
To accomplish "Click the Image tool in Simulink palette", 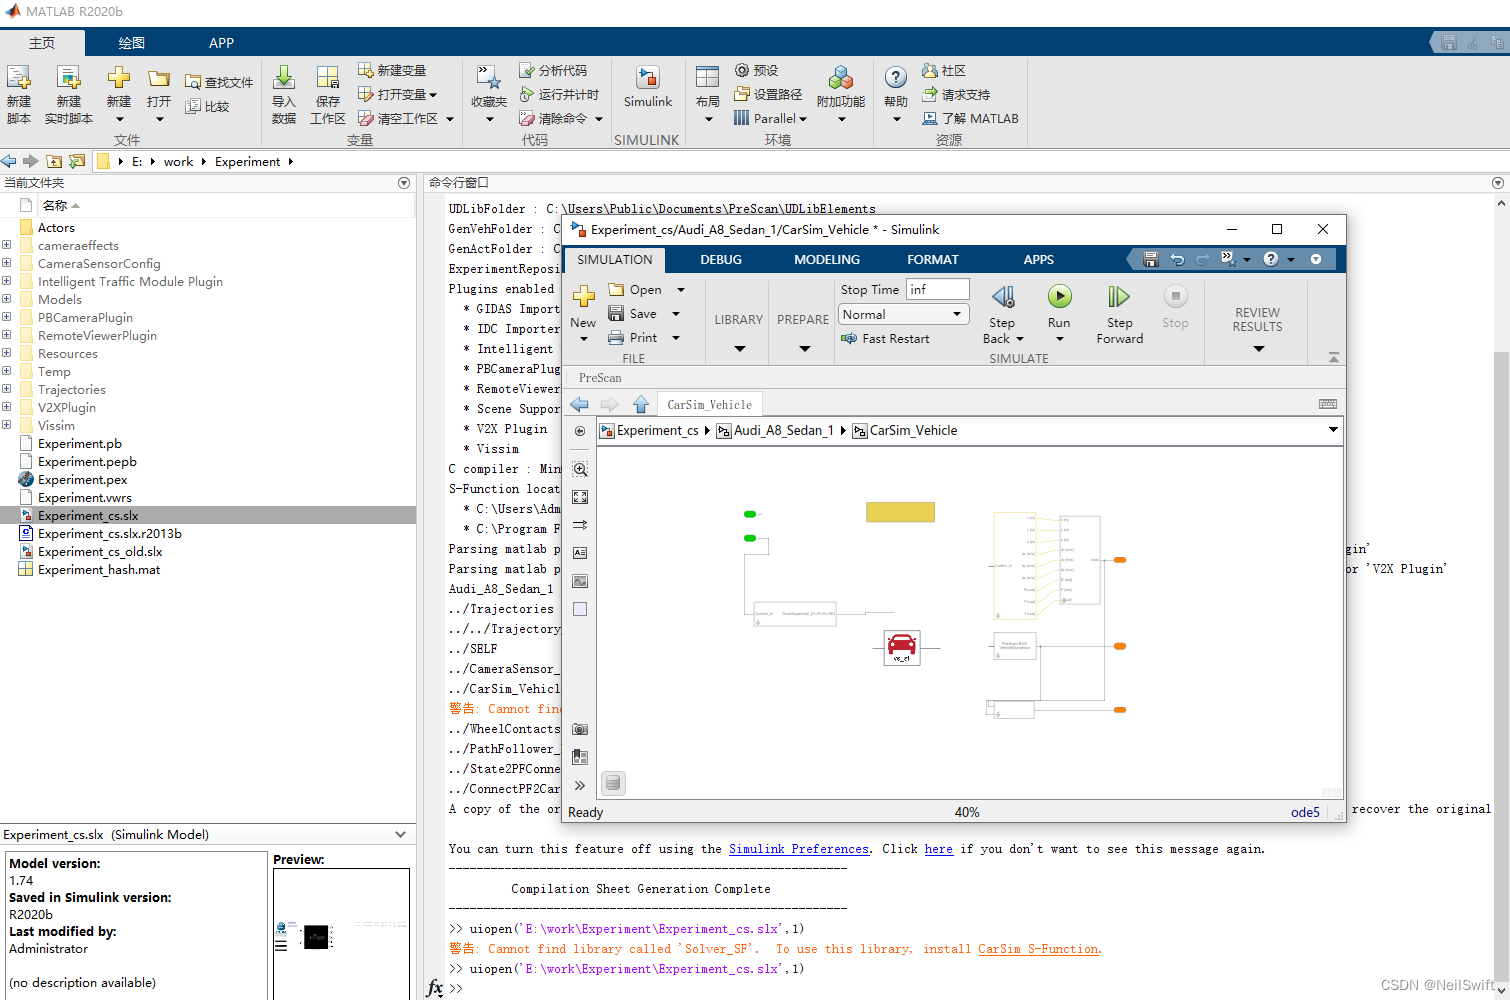I will pyautogui.click(x=580, y=581).
